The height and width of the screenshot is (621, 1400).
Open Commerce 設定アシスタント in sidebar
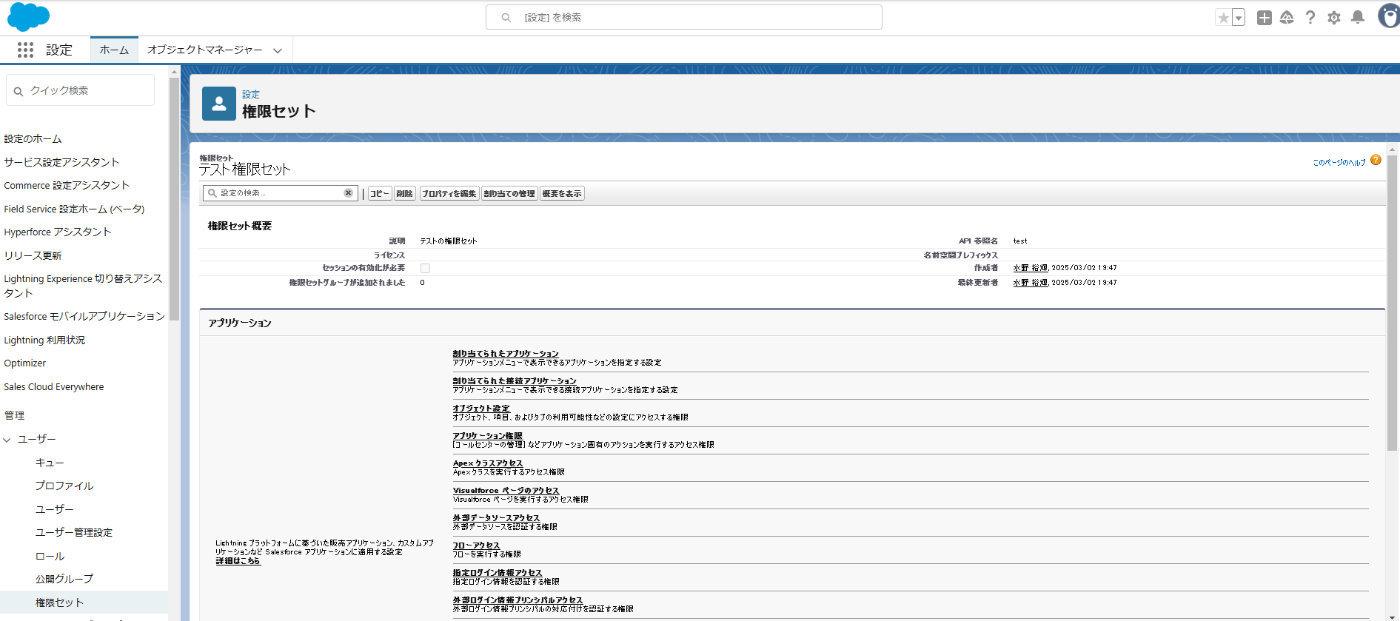click(x=67, y=185)
